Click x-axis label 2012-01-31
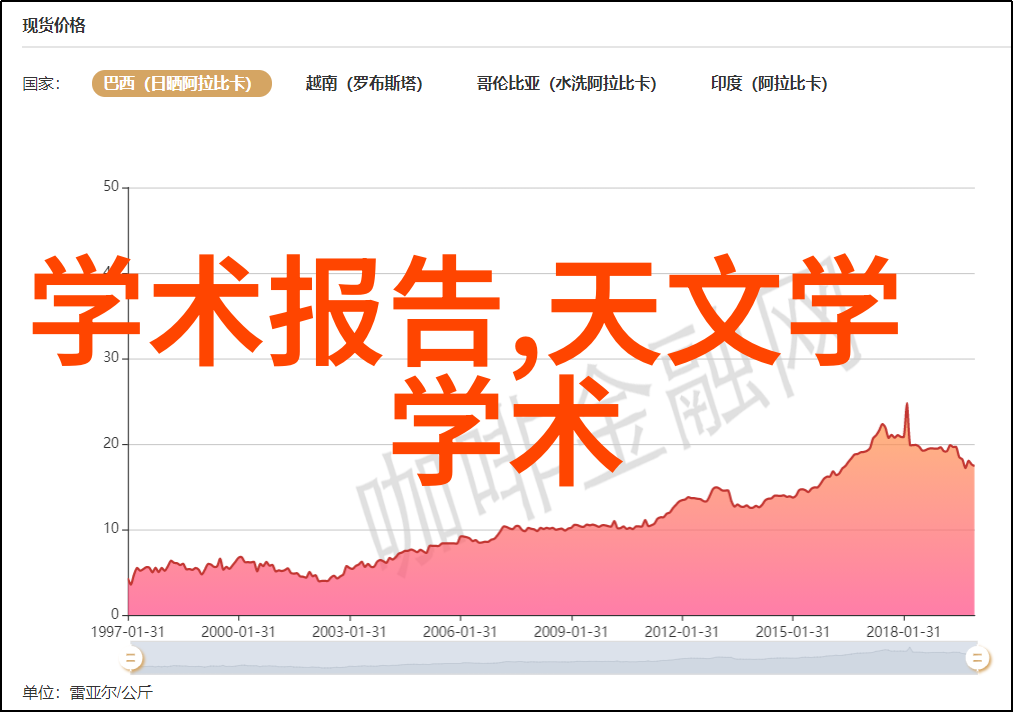 point(682,632)
